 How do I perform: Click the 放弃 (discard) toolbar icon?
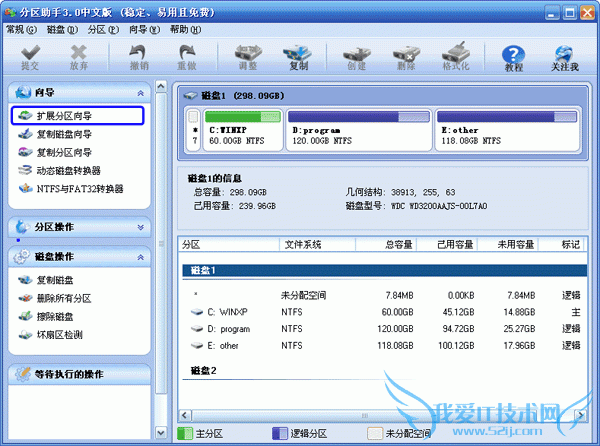(x=78, y=57)
